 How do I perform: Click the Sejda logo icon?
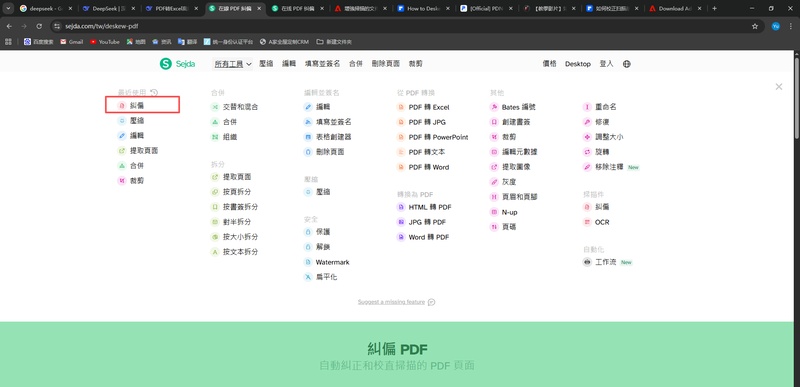tap(166, 64)
